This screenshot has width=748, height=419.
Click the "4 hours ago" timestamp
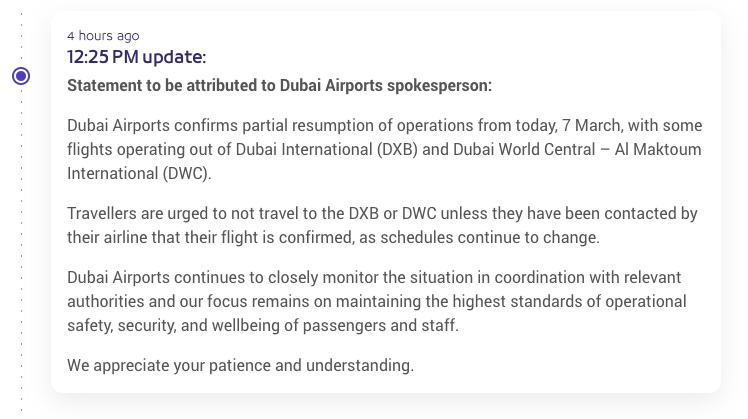pyautogui.click(x=103, y=36)
